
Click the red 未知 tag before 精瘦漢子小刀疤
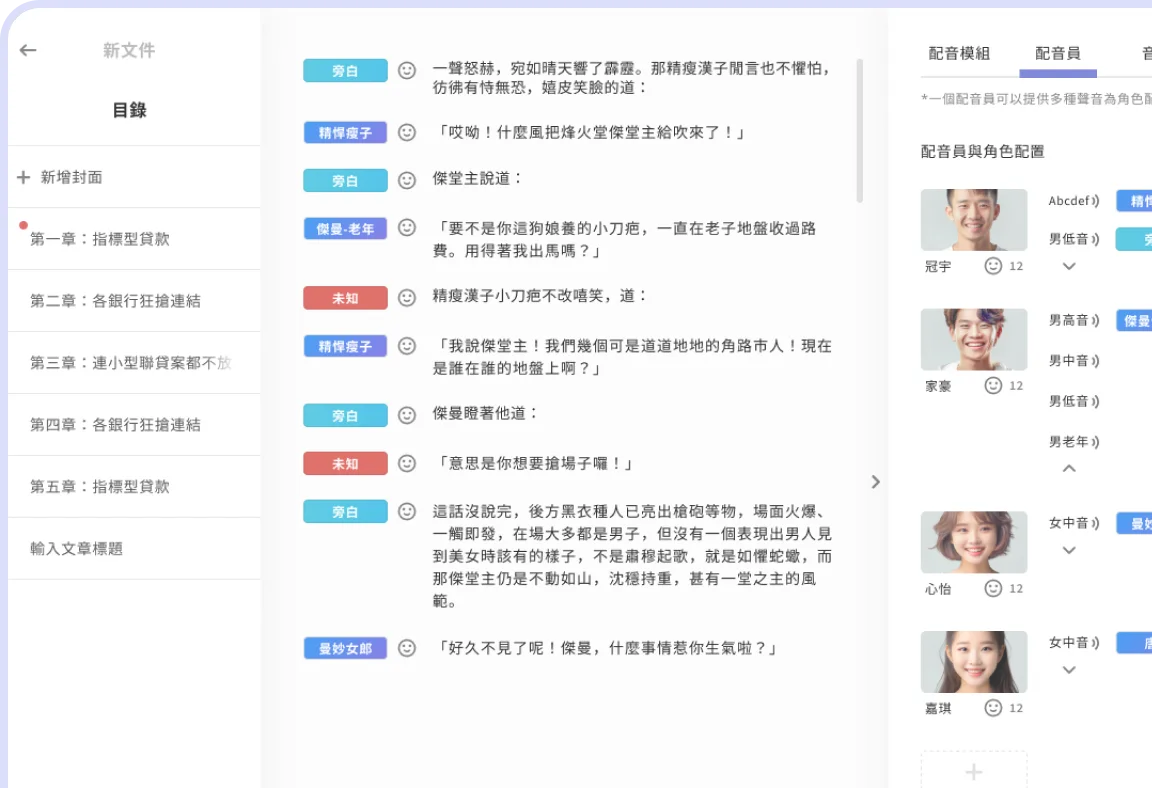click(345, 298)
